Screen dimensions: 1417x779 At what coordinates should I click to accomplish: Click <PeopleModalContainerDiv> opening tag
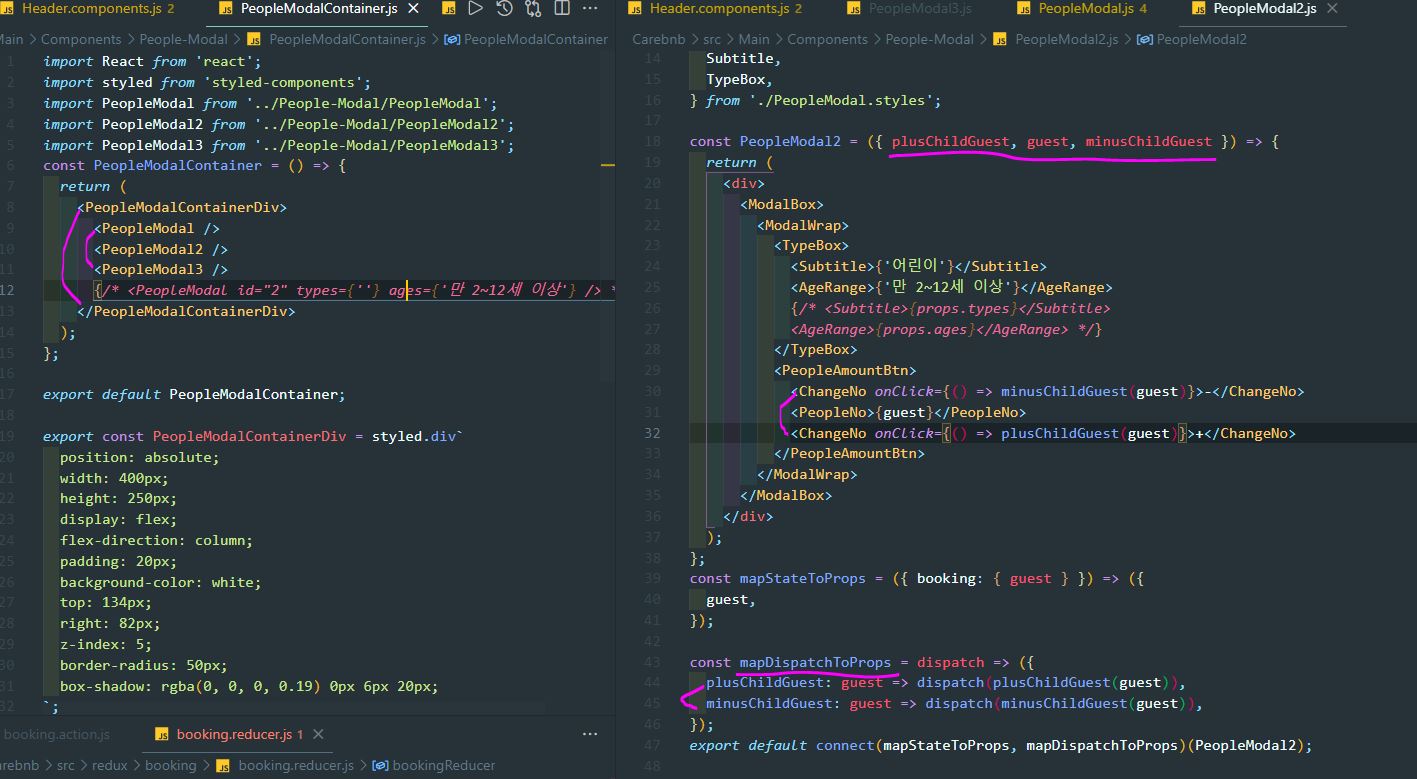pos(182,207)
